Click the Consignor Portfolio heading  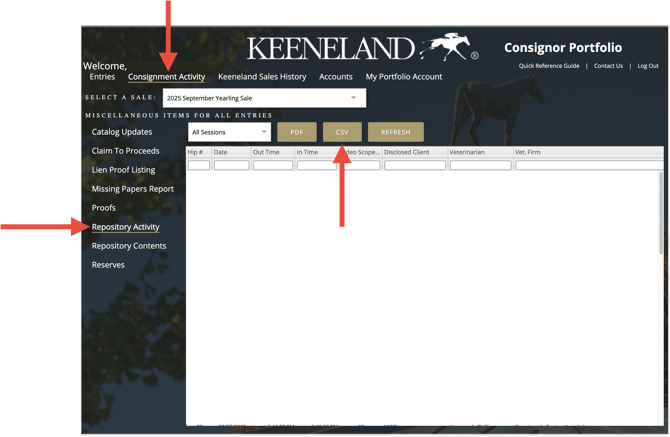click(563, 47)
